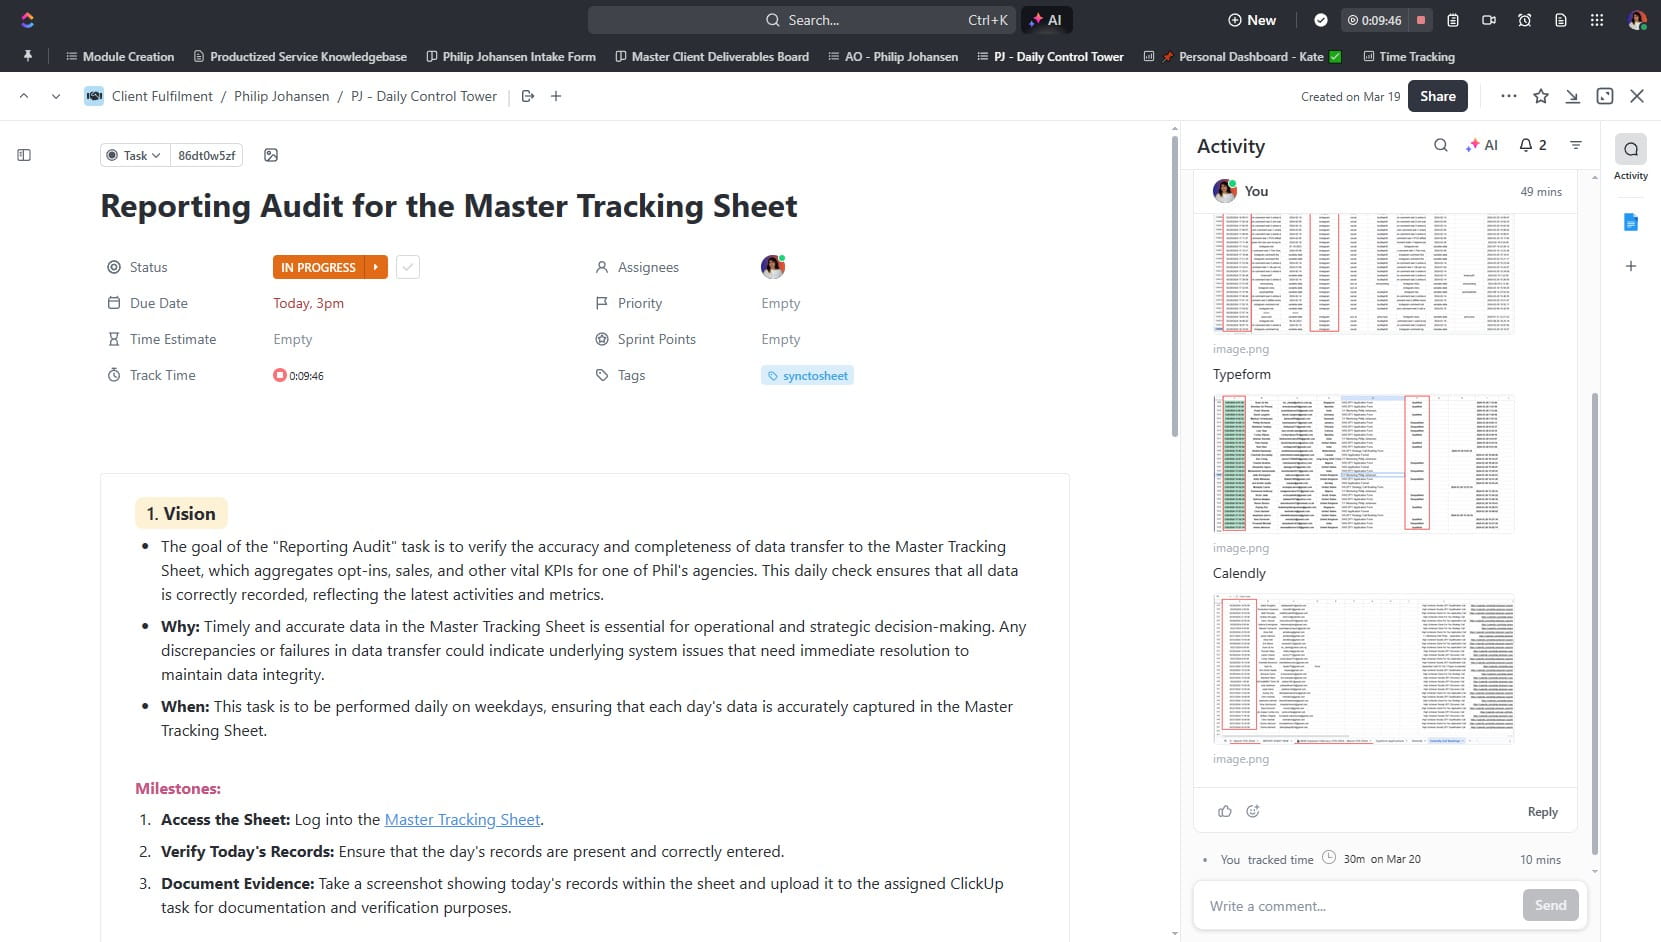
Task: Open the record clip camera icon
Action: click(1489, 20)
